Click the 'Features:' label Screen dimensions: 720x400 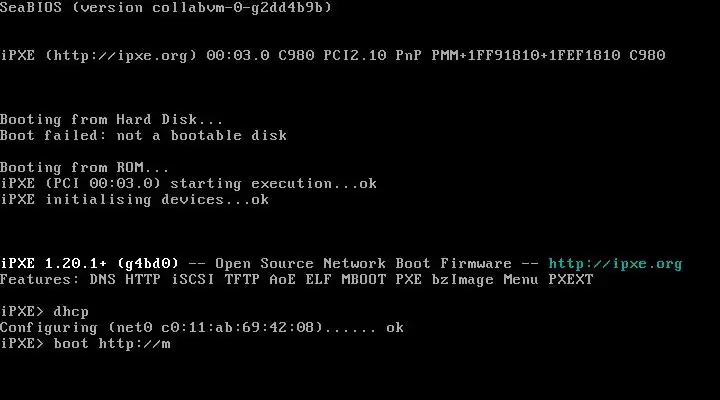click(x=39, y=280)
